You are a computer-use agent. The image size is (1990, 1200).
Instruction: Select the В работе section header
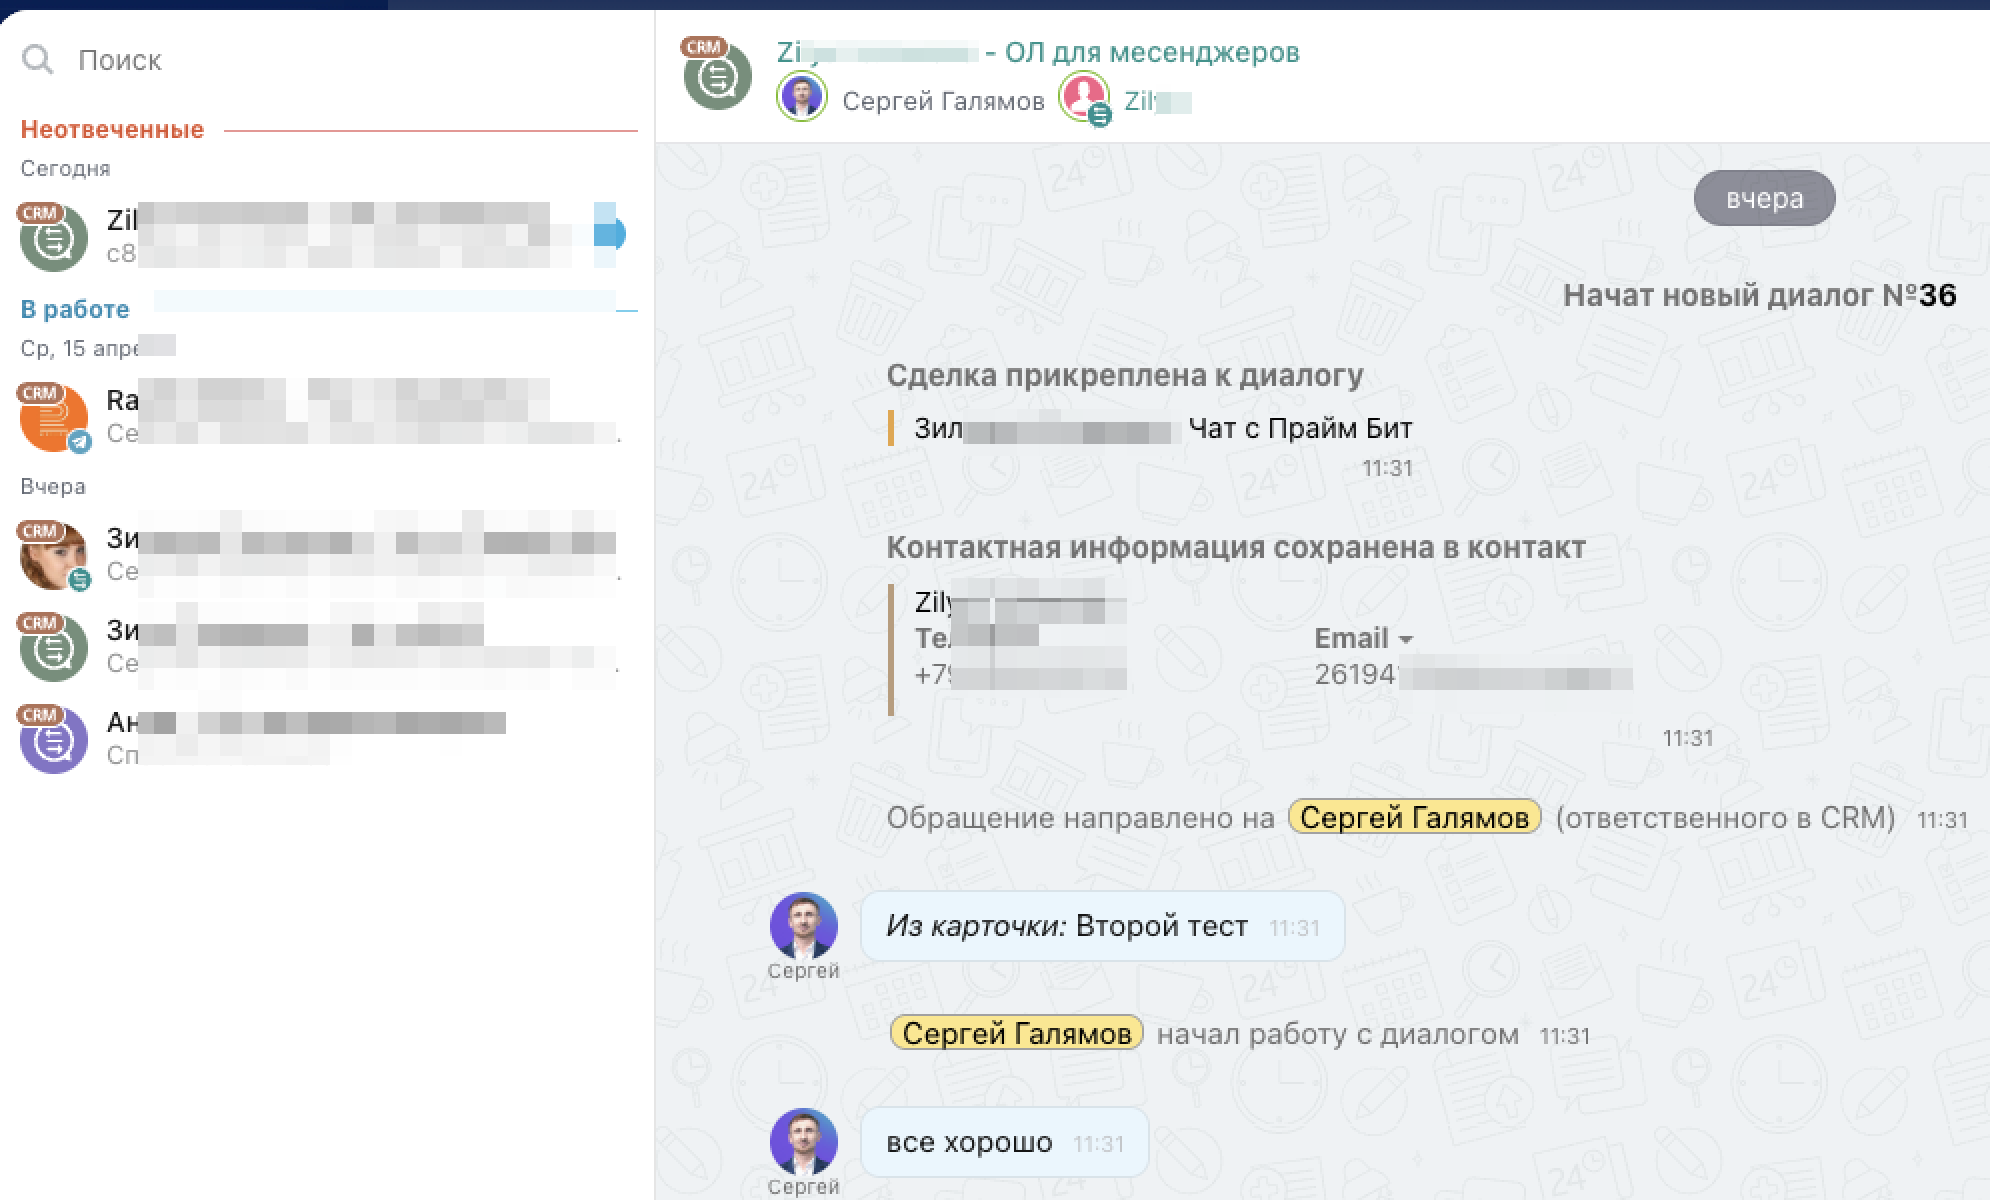pyautogui.click(x=75, y=310)
